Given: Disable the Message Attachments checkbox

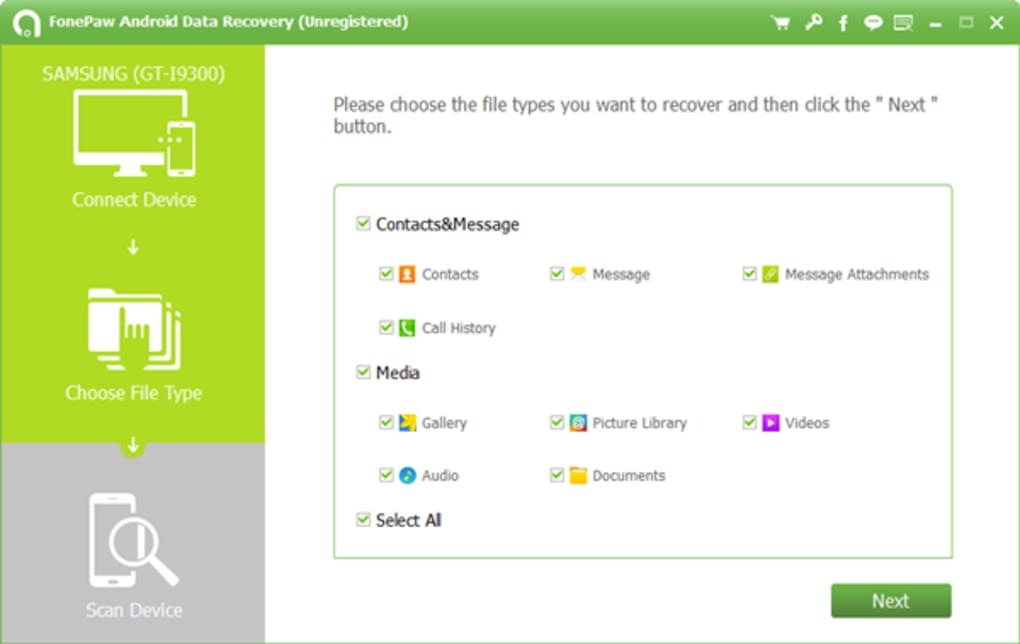Looking at the screenshot, I should click(748, 273).
